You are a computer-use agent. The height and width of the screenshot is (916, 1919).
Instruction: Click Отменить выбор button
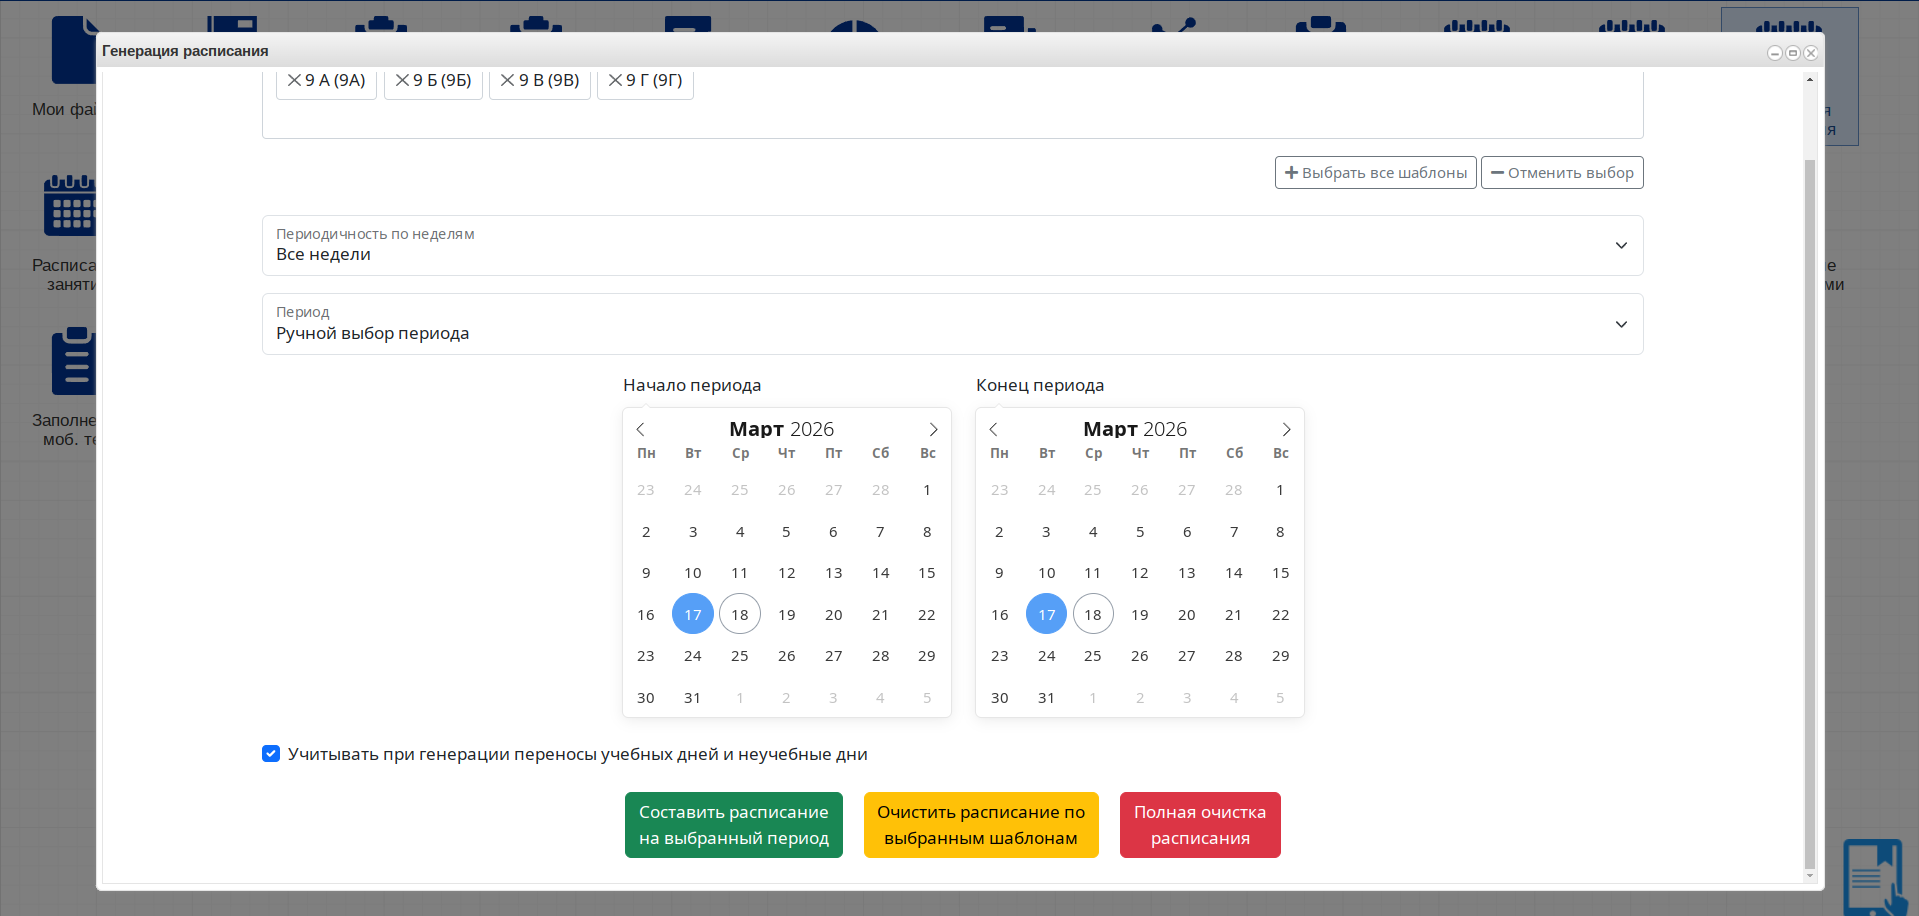point(1561,173)
